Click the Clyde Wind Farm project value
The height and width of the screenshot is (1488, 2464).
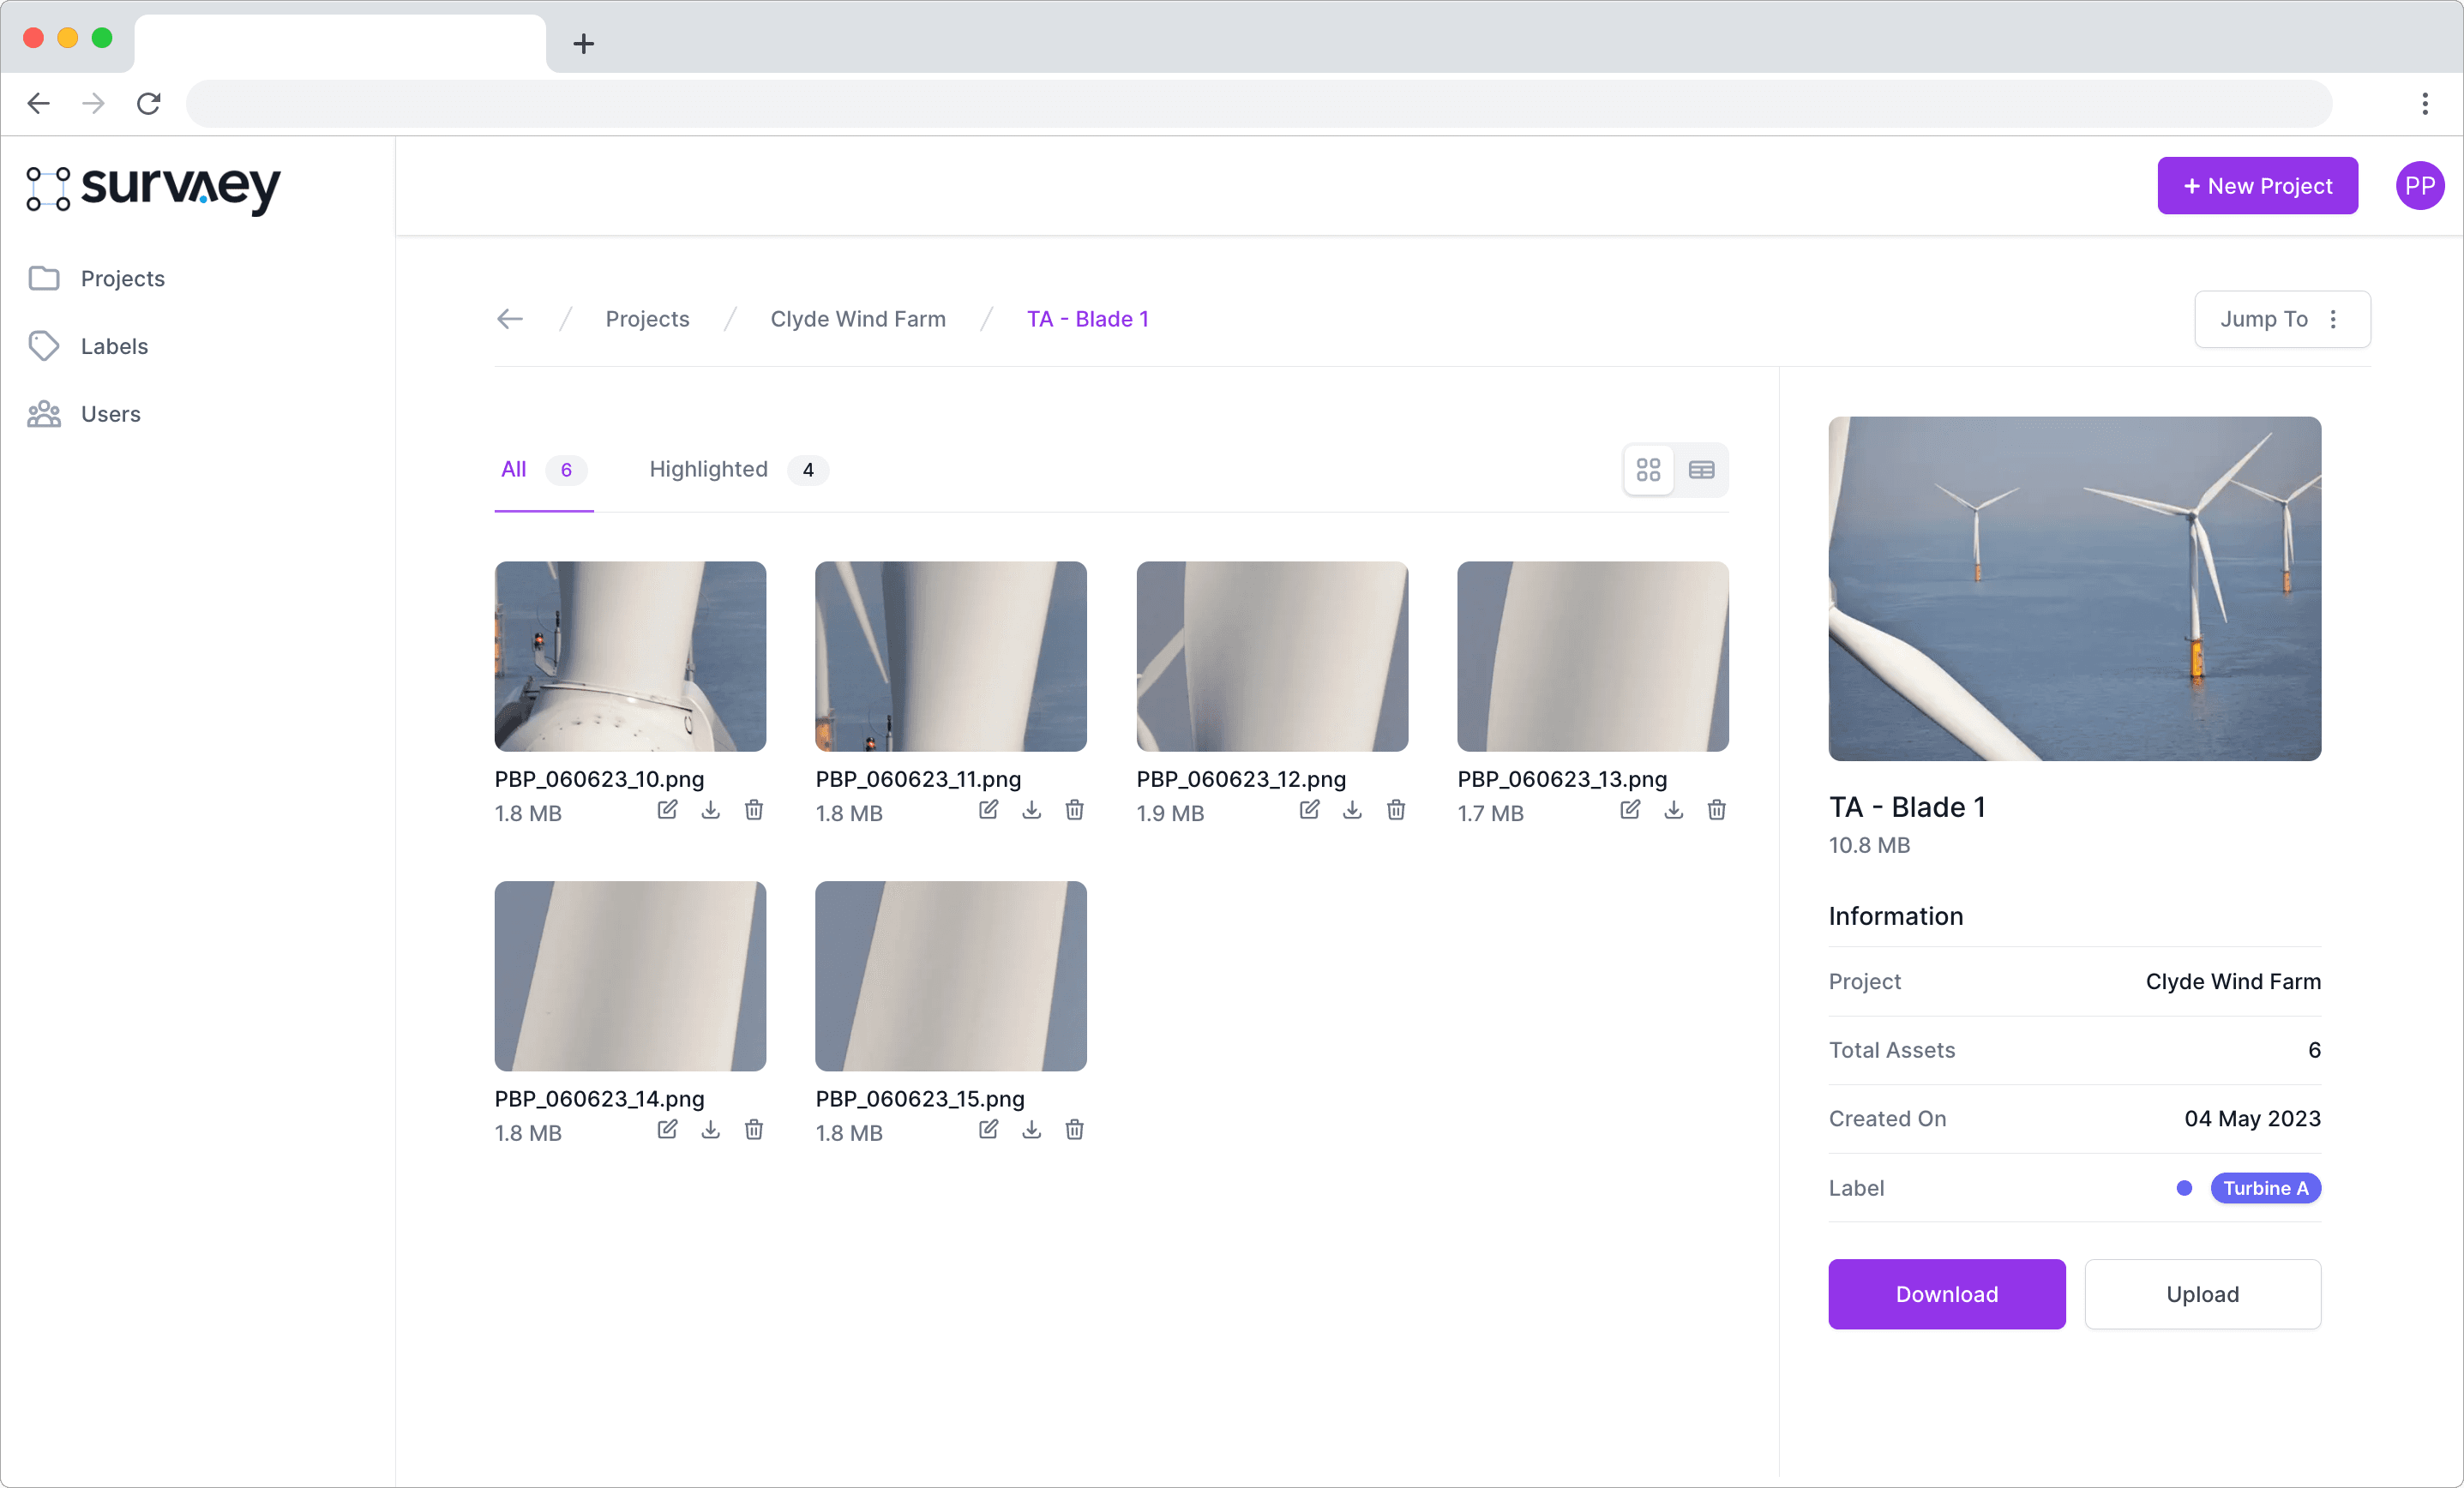tap(2233, 981)
